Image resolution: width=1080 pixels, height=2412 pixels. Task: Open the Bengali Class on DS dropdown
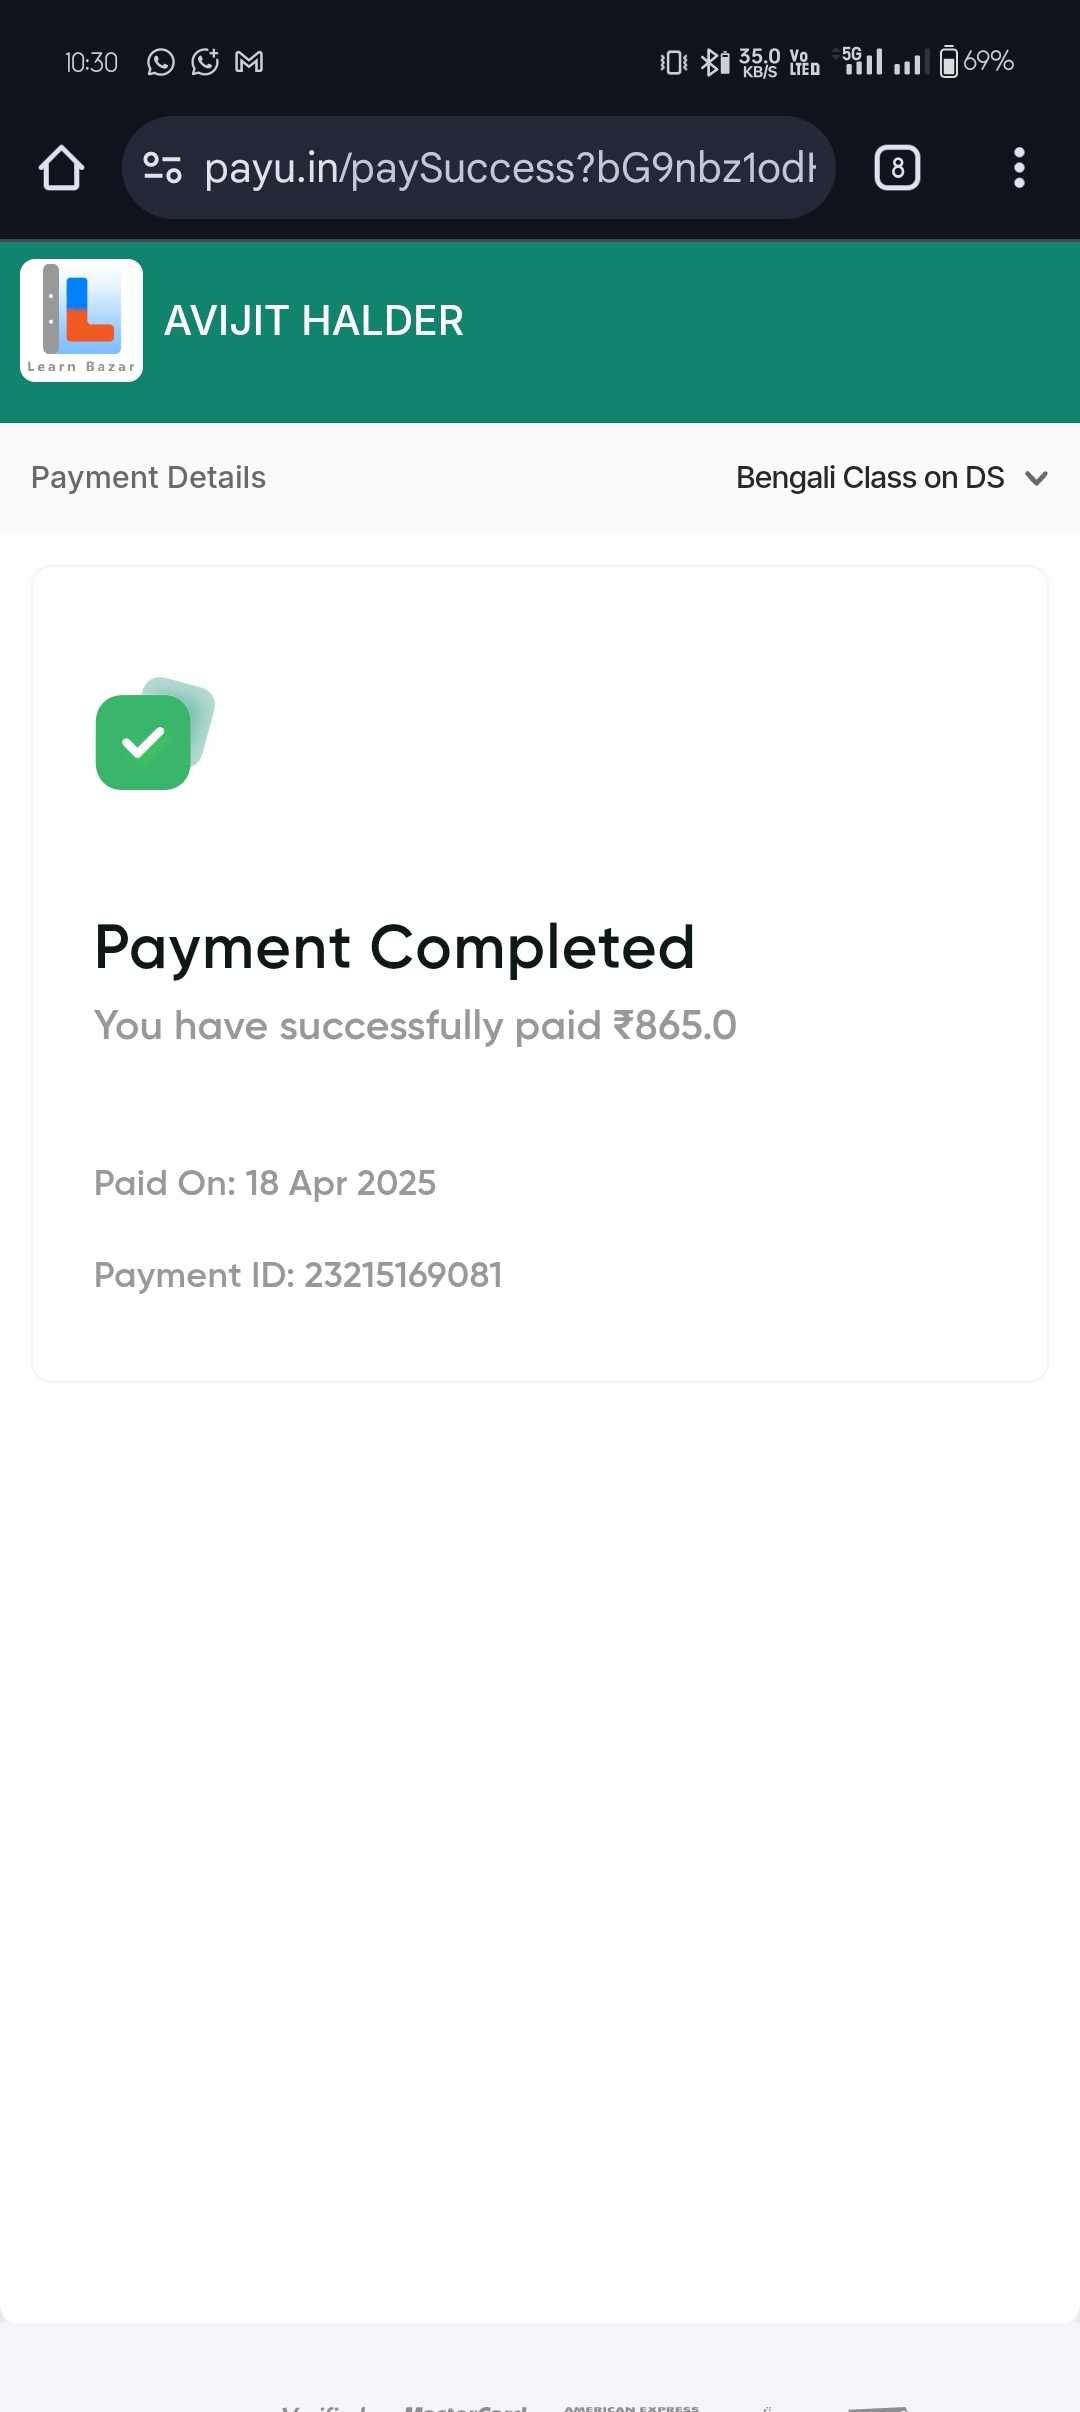click(x=870, y=478)
